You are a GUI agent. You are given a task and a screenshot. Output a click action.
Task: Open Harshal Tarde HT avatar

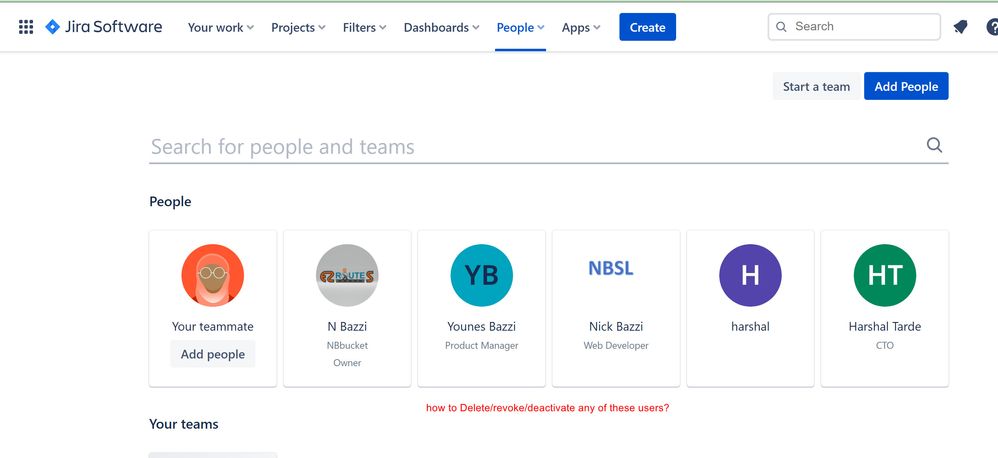(x=885, y=275)
